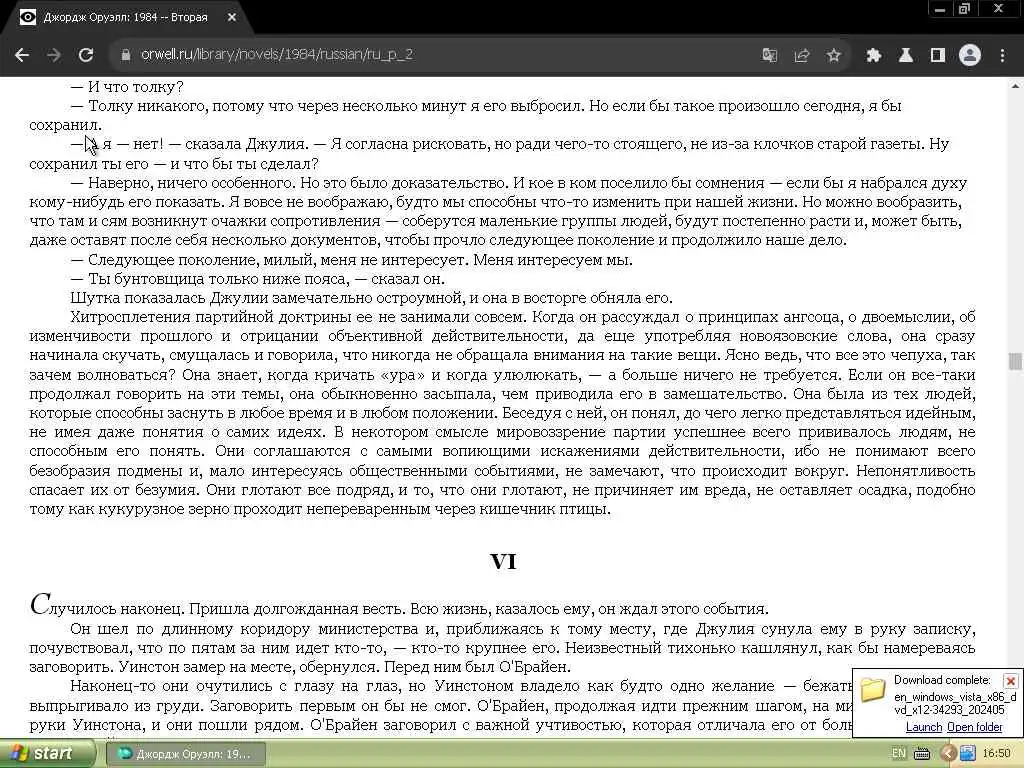The image size is (1024, 768).
Task: Click the downloaded file name en_windows_vista
Action: (x=955, y=703)
